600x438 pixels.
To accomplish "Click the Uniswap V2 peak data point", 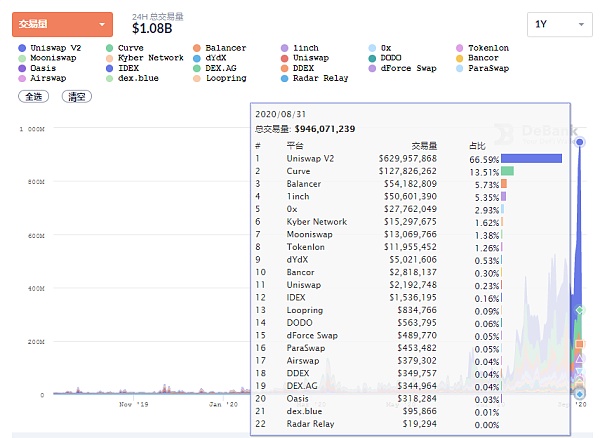I will point(579,142).
